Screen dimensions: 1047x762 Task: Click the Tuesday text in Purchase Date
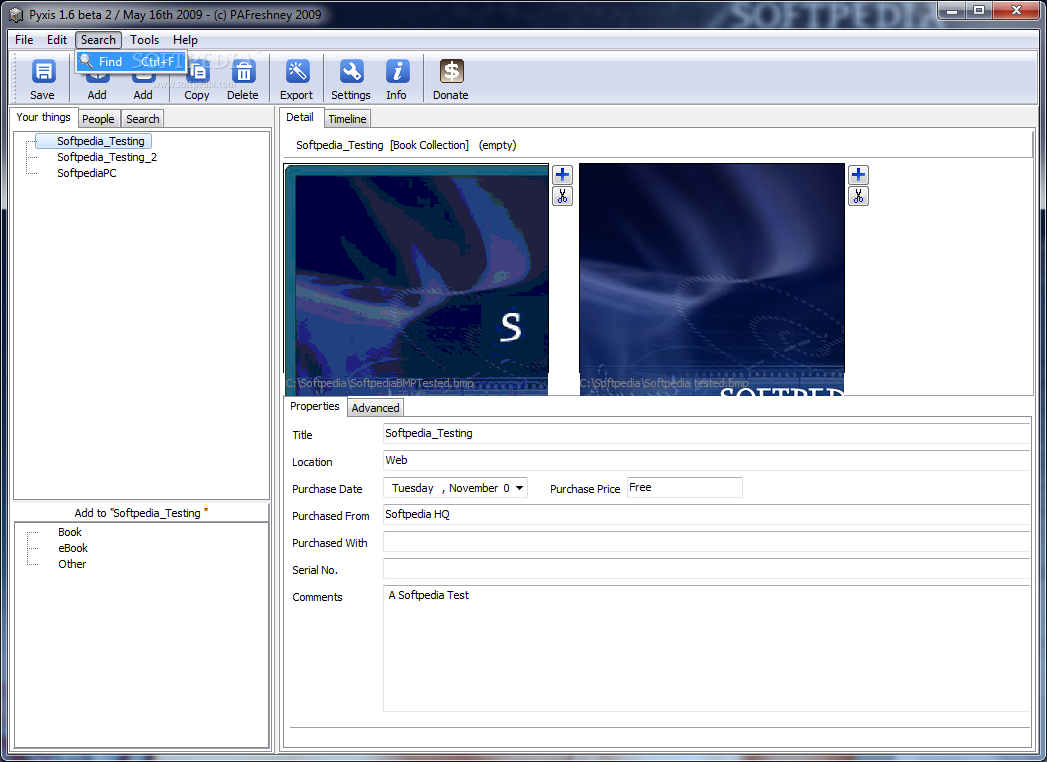click(413, 488)
